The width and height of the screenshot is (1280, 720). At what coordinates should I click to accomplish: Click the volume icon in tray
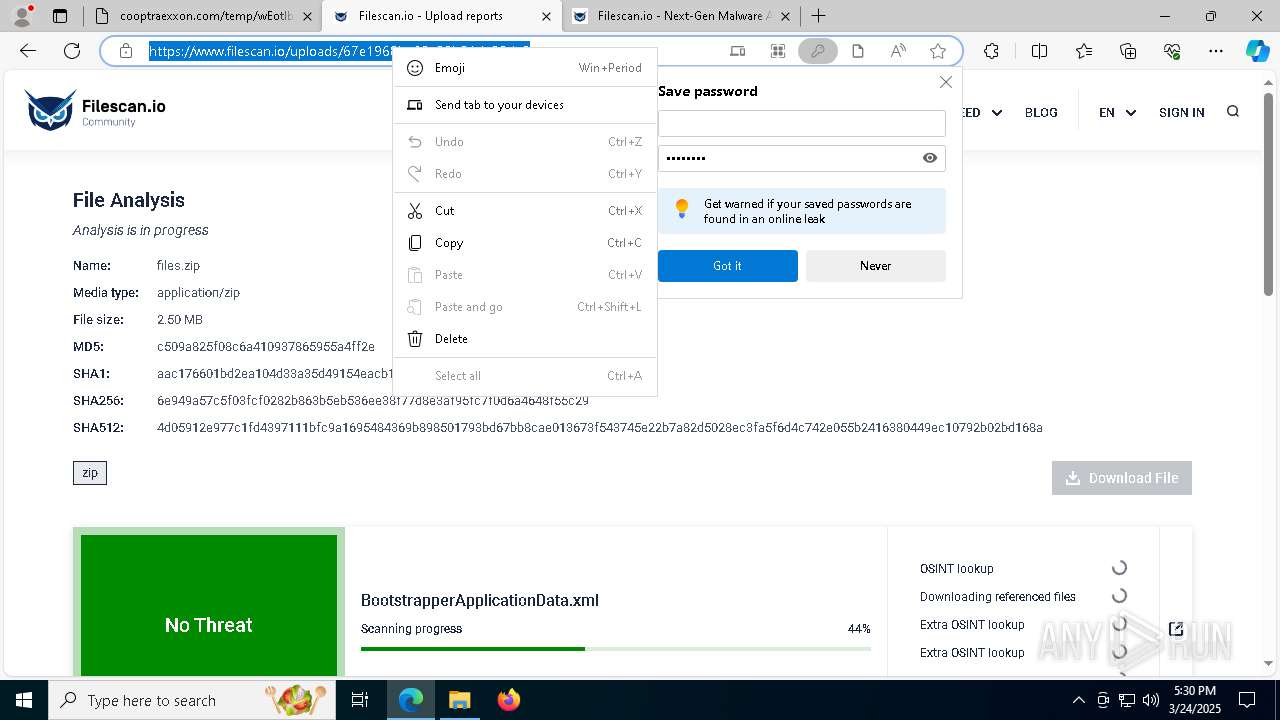coord(1150,700)
